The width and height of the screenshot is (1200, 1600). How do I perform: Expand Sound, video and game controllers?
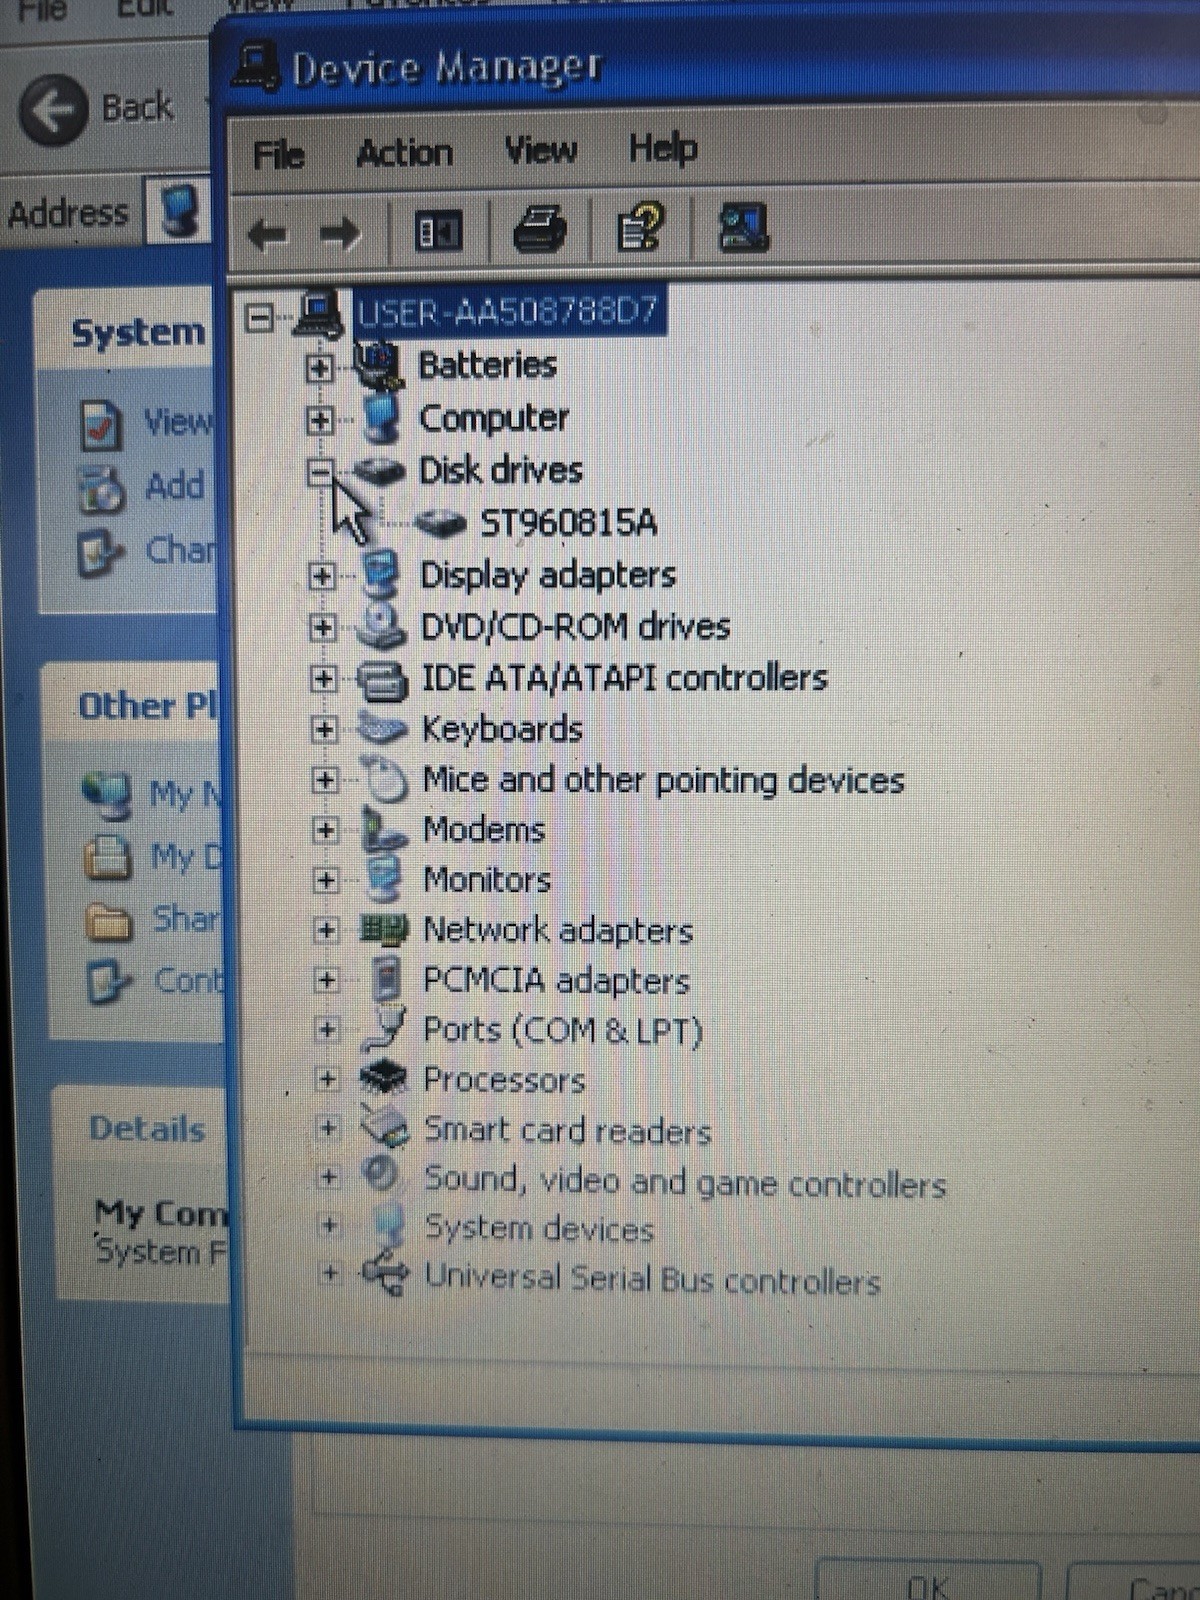(x=328, y=1177)
